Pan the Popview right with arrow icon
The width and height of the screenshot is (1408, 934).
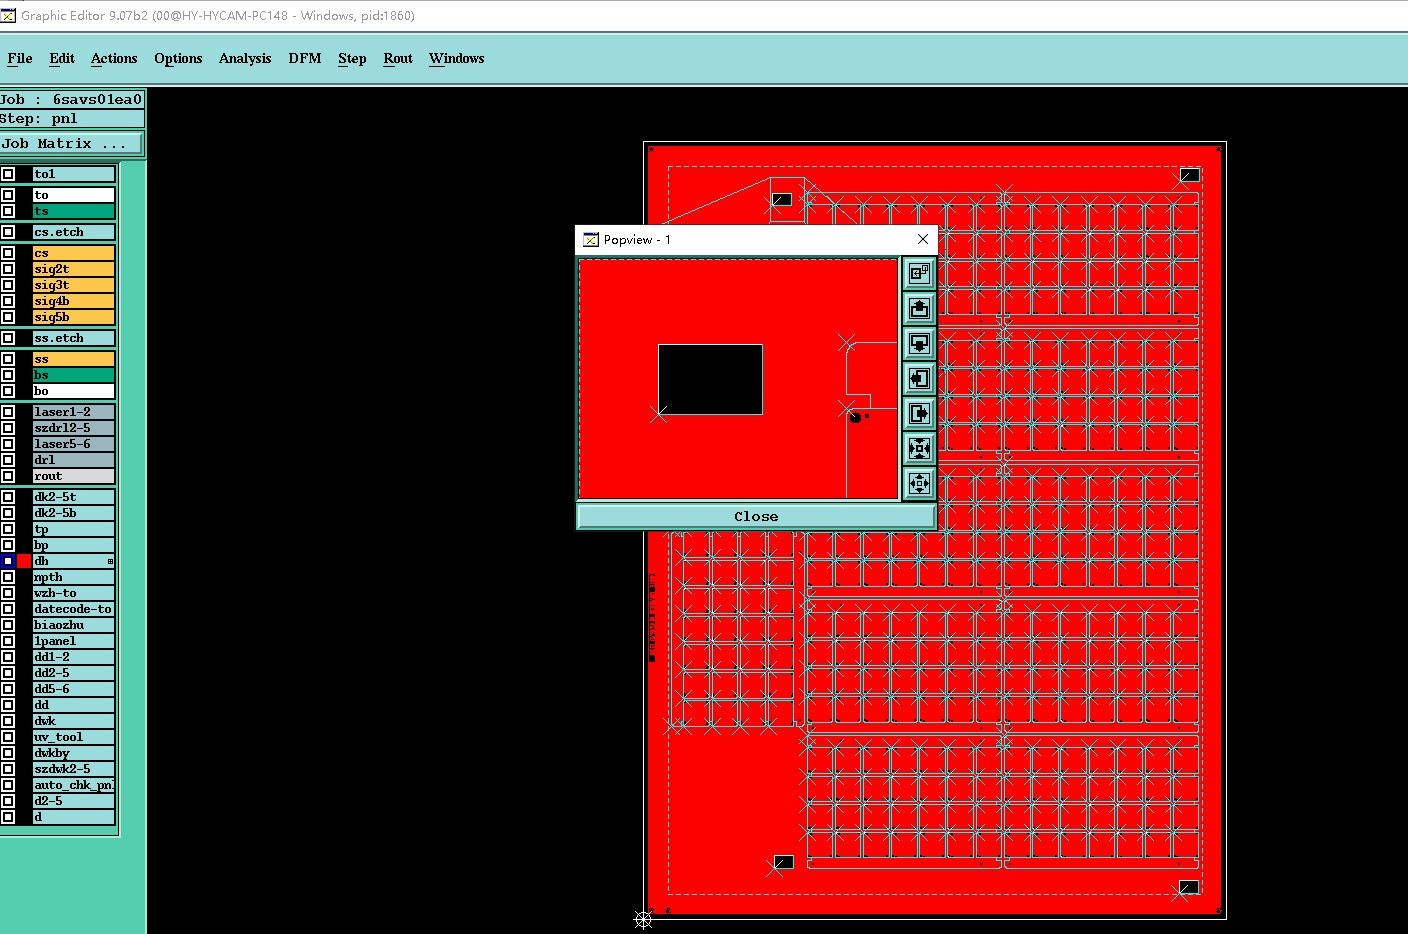(x=919, y=413)
